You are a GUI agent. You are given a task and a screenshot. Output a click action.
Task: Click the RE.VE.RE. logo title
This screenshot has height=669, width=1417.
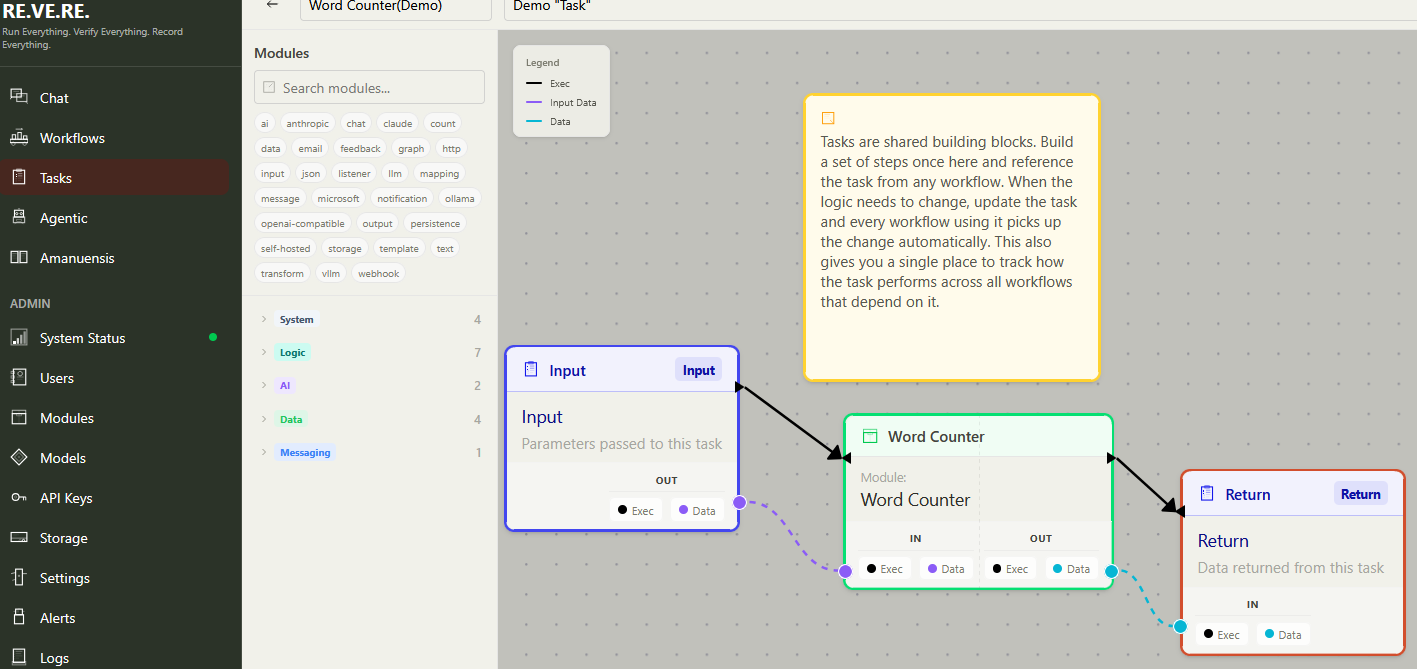click(45, 12)
